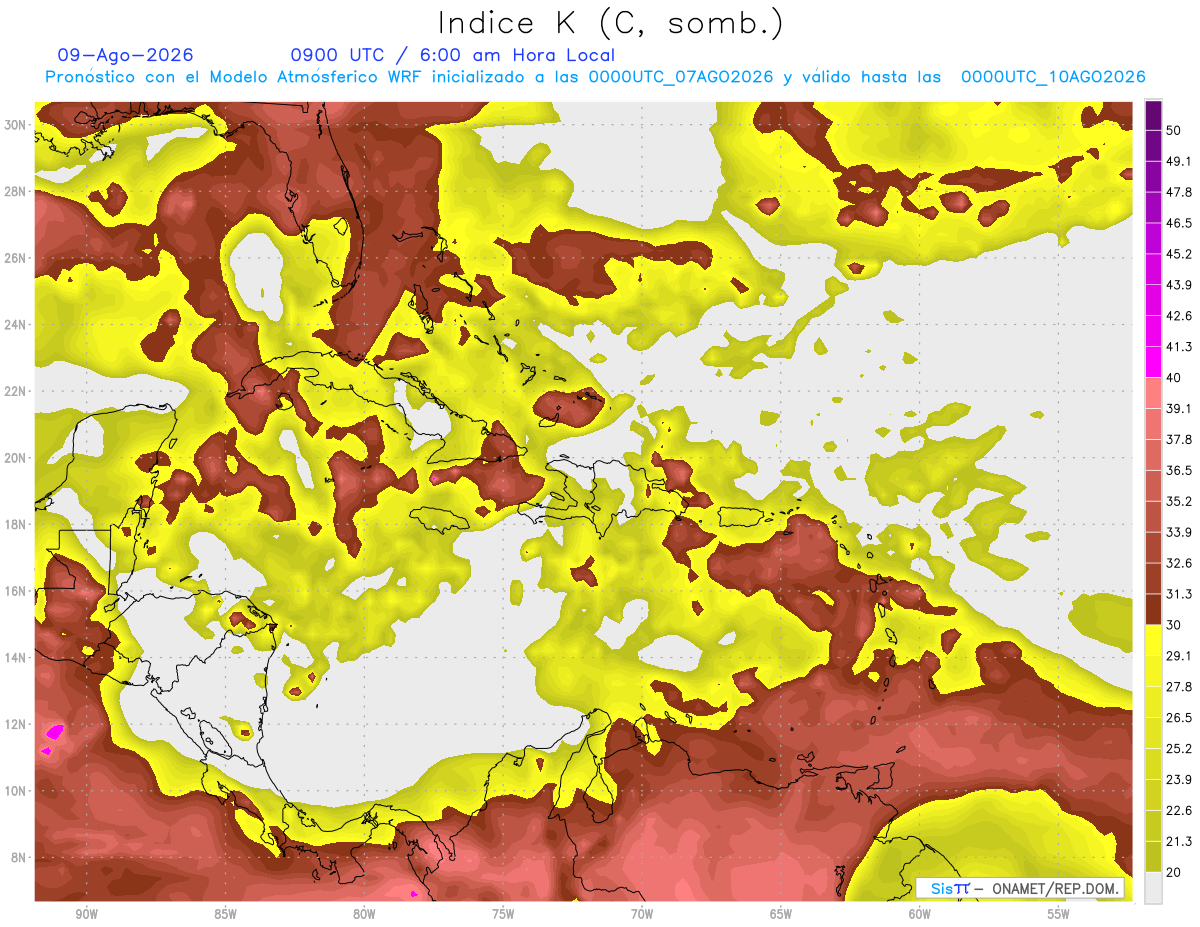Viewport: 1200px width, 927px height.
Task: Click the colorbar value 45.2
Action: click(x=1179, y=254)
